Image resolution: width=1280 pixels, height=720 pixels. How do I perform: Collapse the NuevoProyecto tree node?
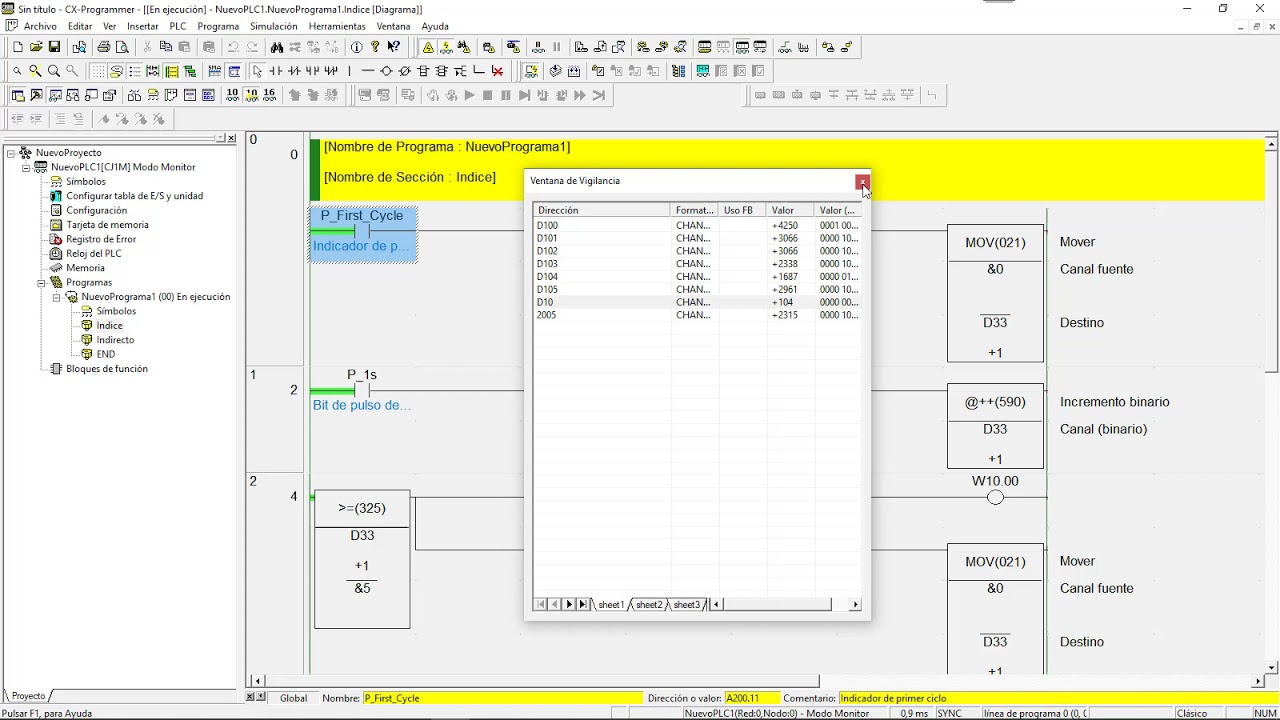point(11,153)
